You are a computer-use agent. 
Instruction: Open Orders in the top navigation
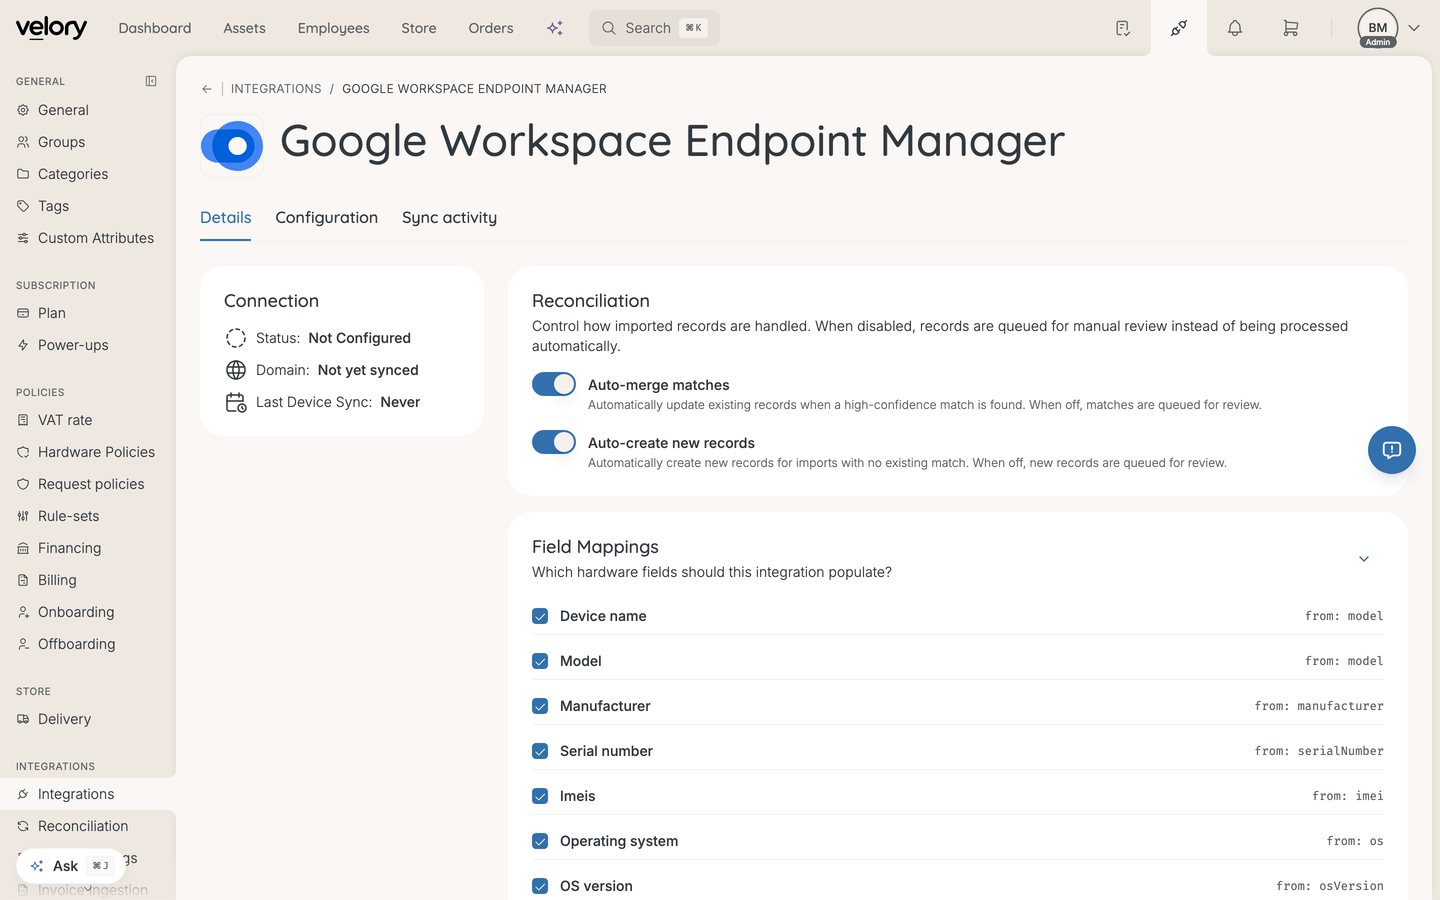(x=491, y=28)
